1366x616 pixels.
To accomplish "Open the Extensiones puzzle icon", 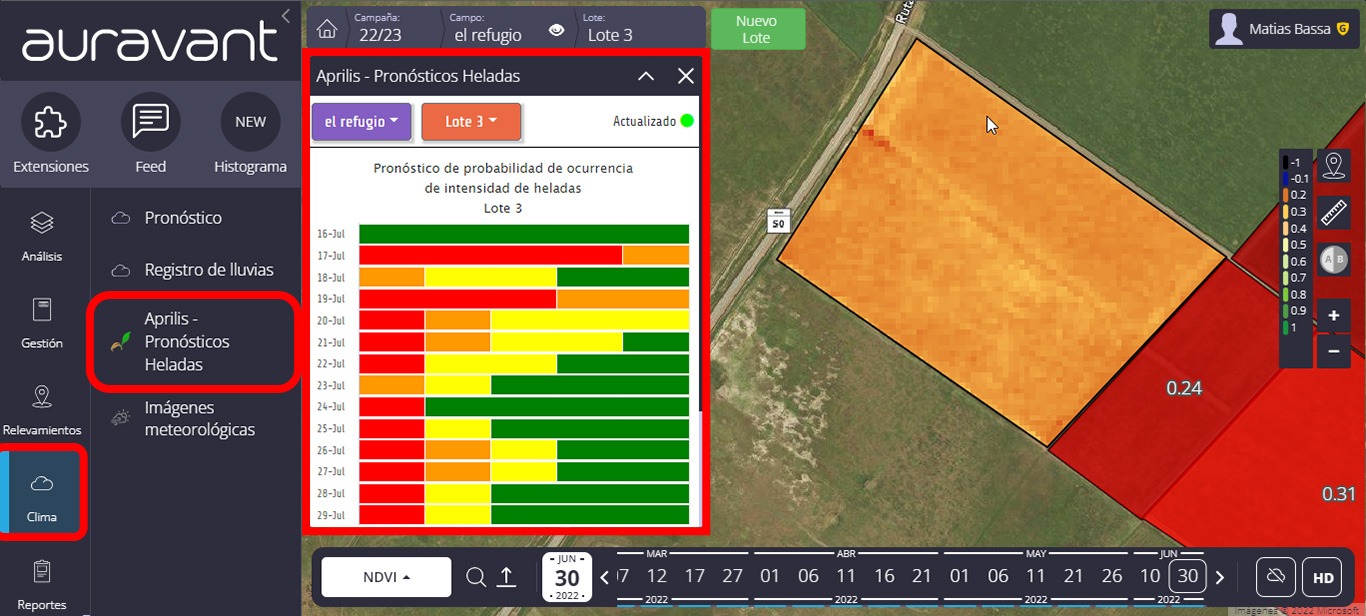I will [50, 122].
